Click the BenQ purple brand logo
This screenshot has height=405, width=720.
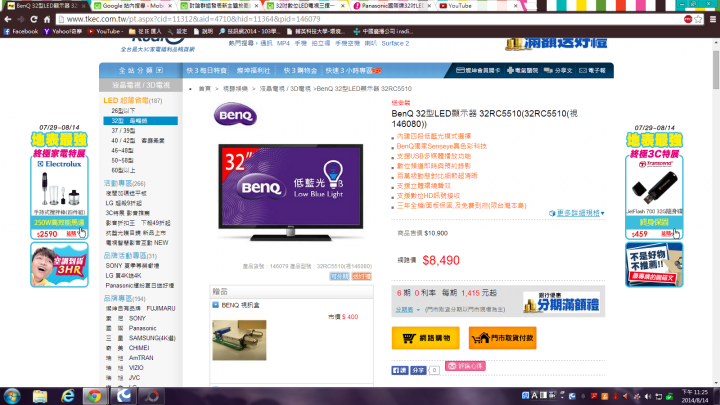pyautogui.click(x=235, y=115)
